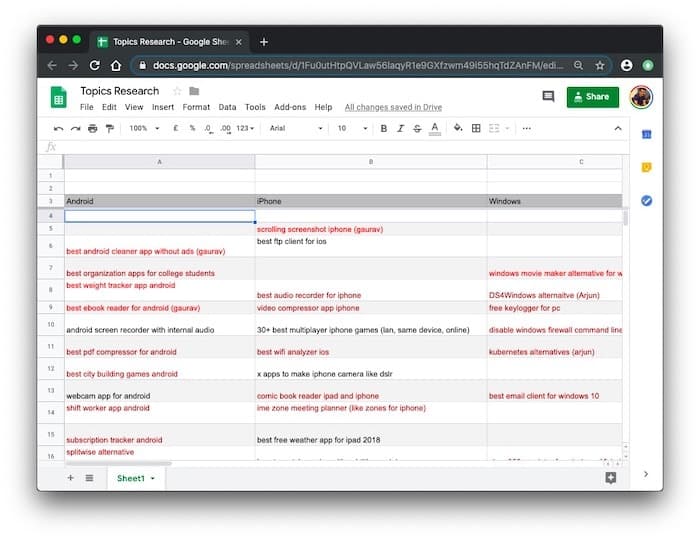
Task: Decrease decimal places button
Action: click(x=208, y=129)
